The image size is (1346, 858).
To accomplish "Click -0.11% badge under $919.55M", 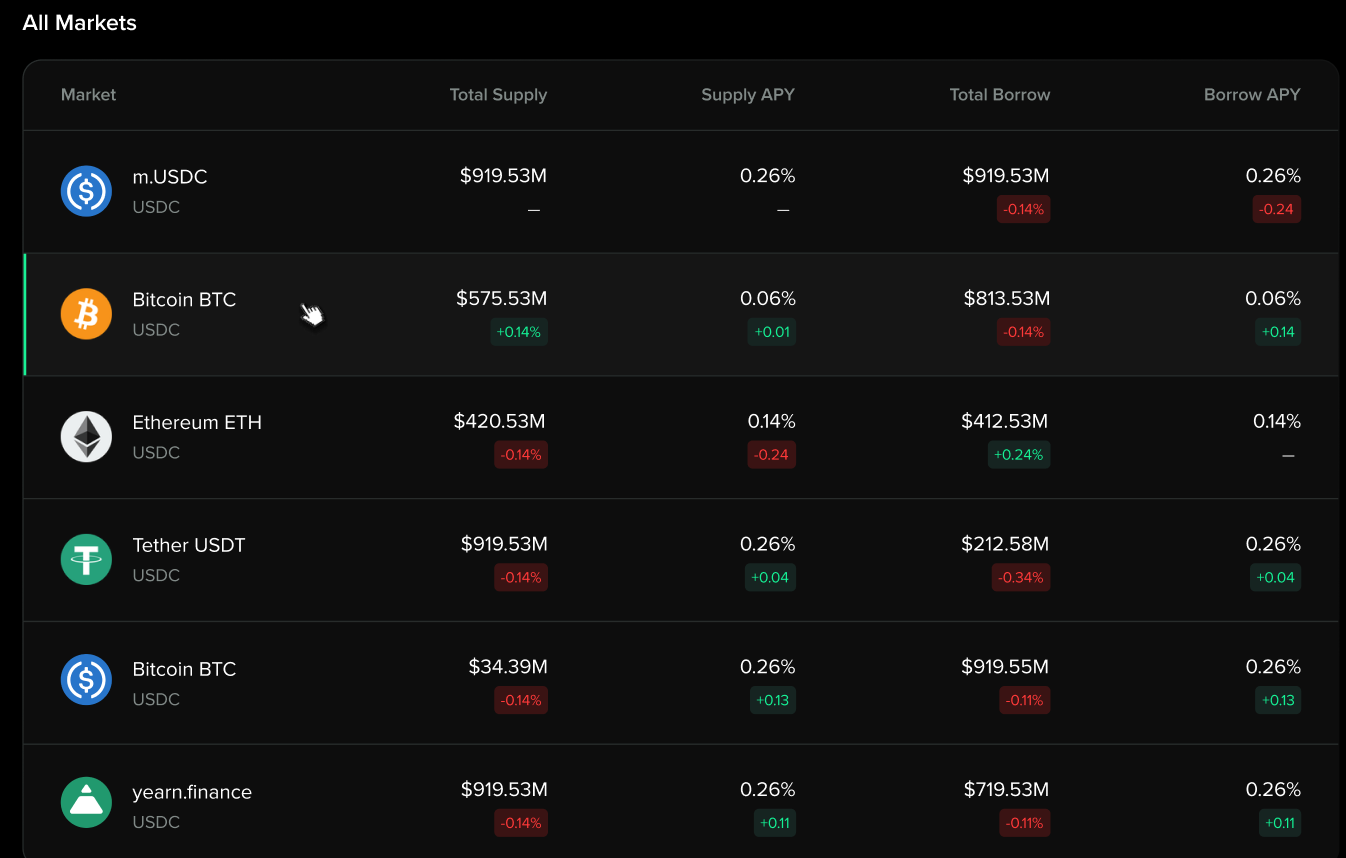I will (x=1025, y=700).
